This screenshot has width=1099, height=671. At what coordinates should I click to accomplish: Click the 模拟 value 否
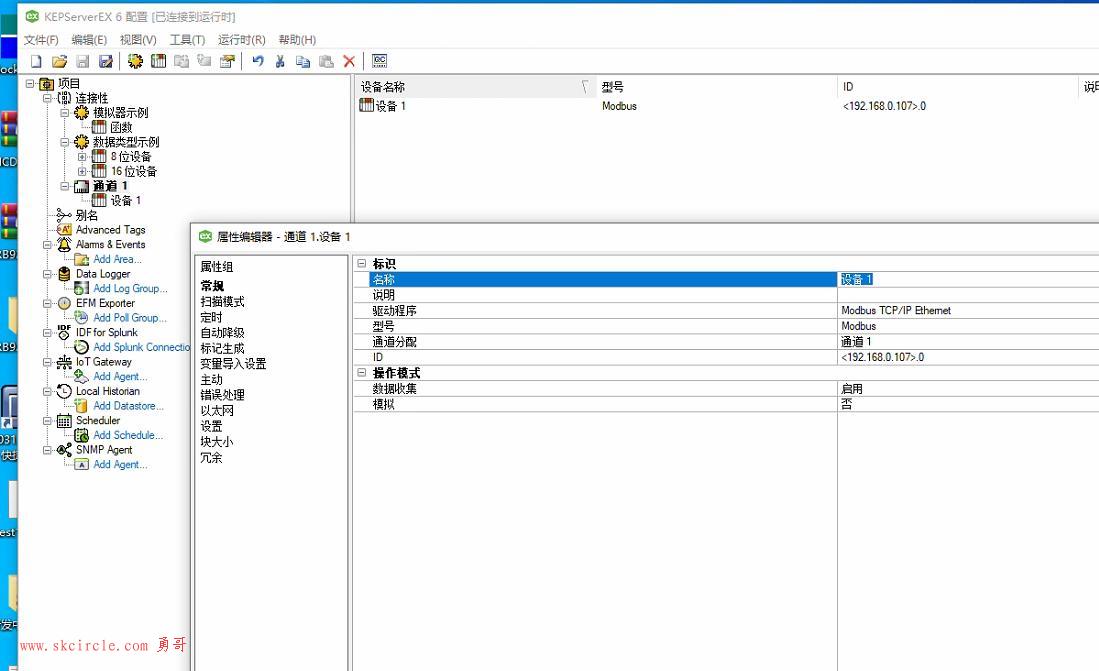[968, 404]
